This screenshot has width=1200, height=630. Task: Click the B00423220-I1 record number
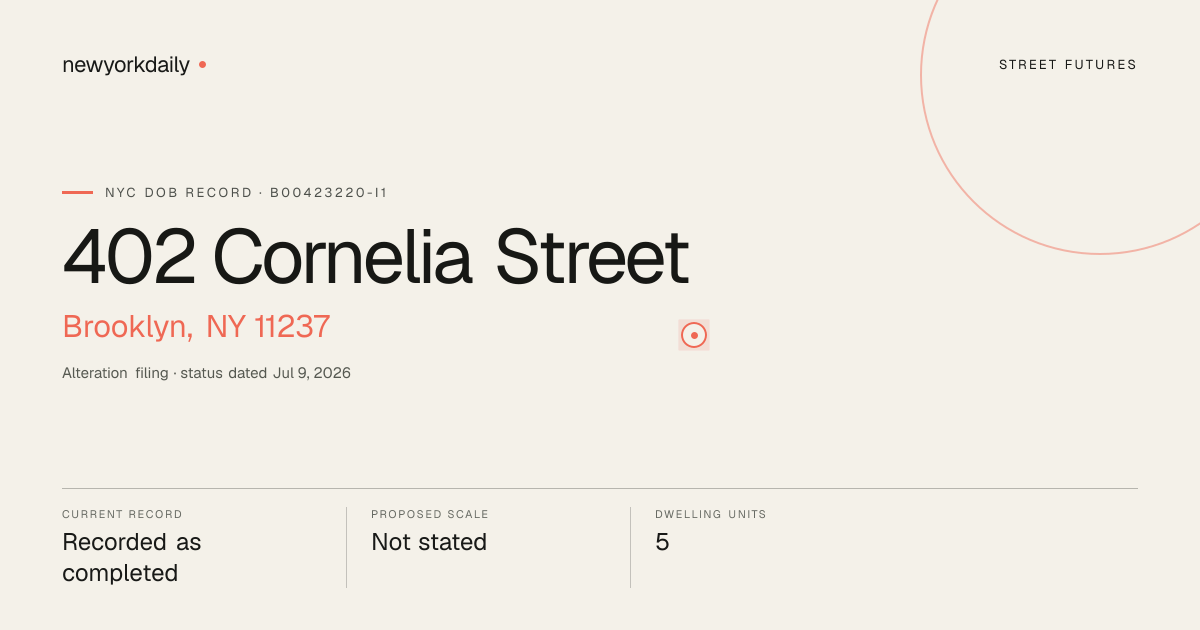pyautogui.click(x=329, y=192)
